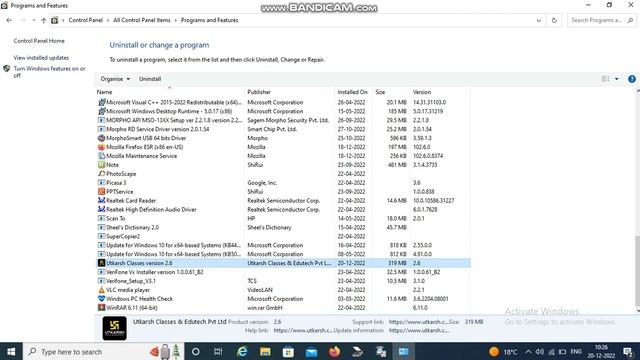This screenshot has height=360, width=640.
Task: Click the Up one level arrow
Action: (43, 20)
